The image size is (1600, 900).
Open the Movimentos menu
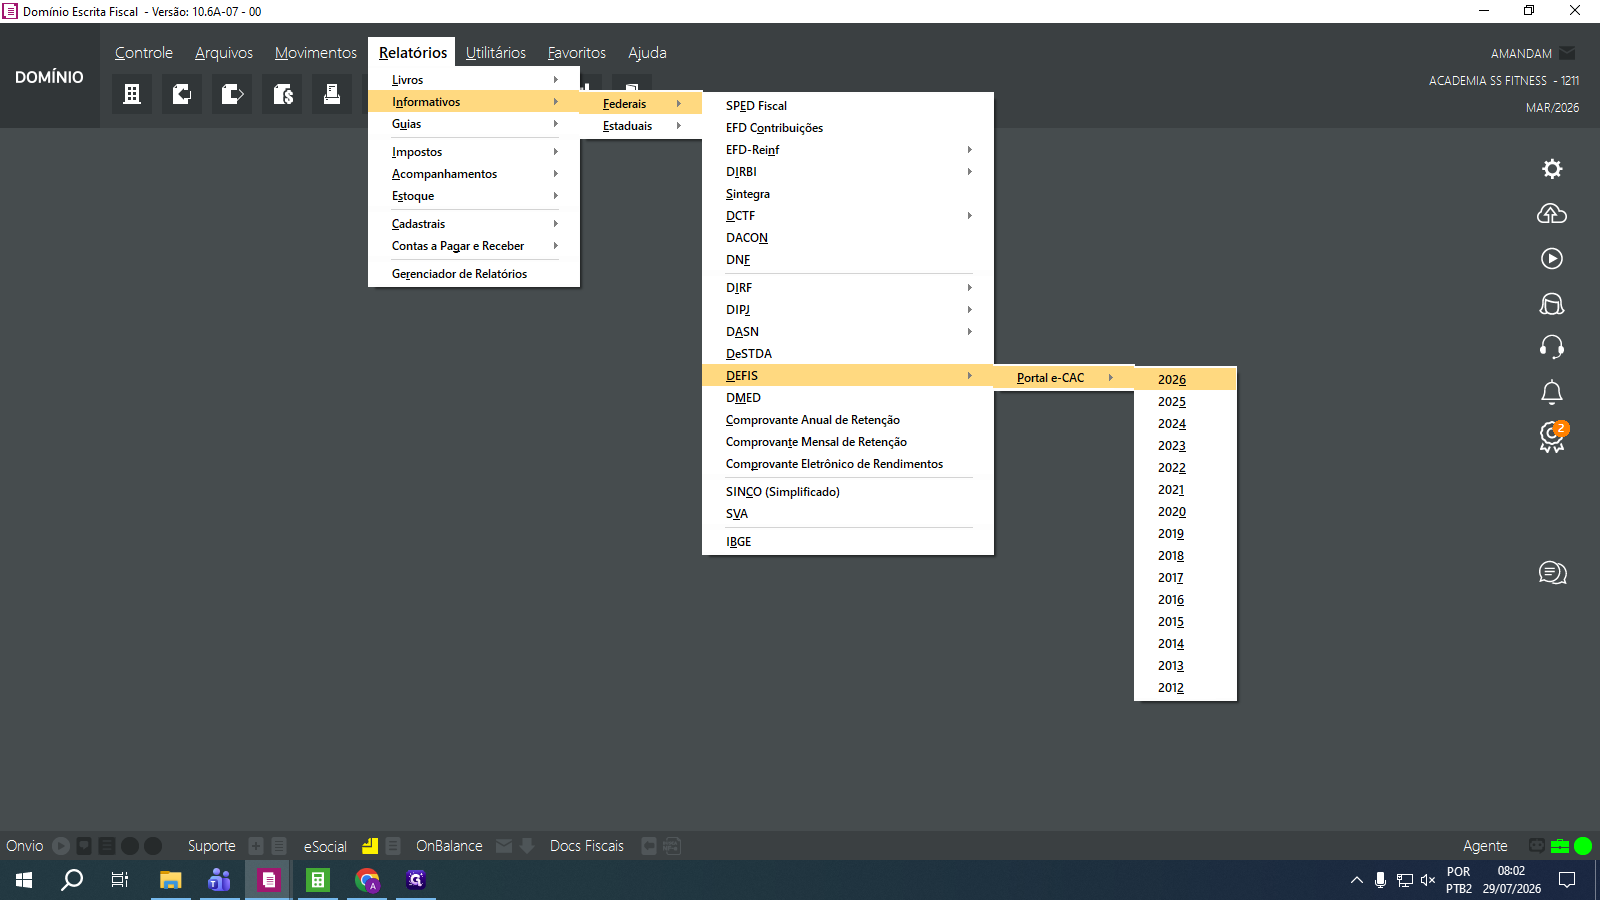tap(316, 53)
